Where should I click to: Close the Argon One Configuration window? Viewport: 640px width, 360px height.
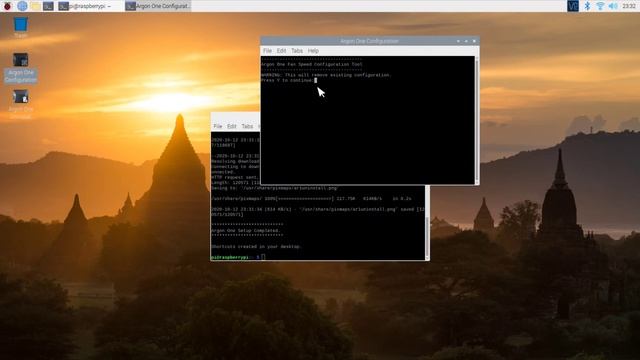click(474, 41)
